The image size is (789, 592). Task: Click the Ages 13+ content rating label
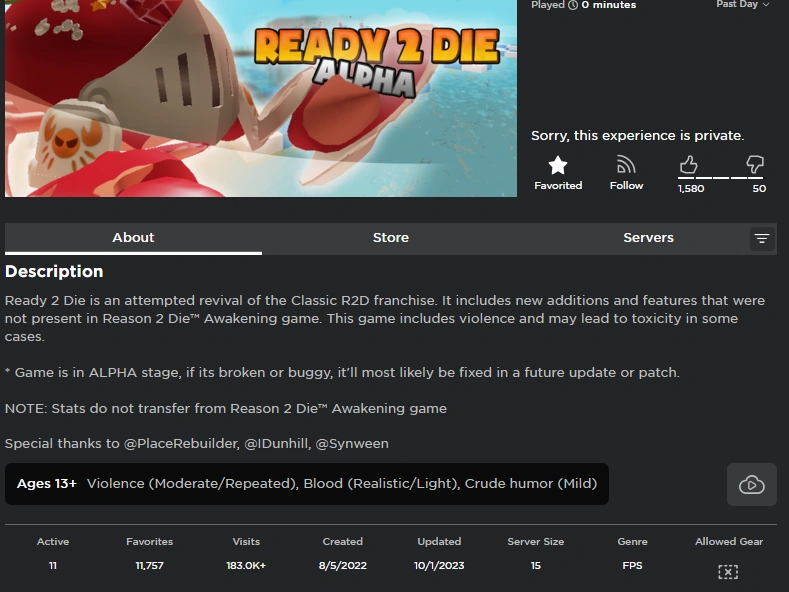tap(47, 484)
